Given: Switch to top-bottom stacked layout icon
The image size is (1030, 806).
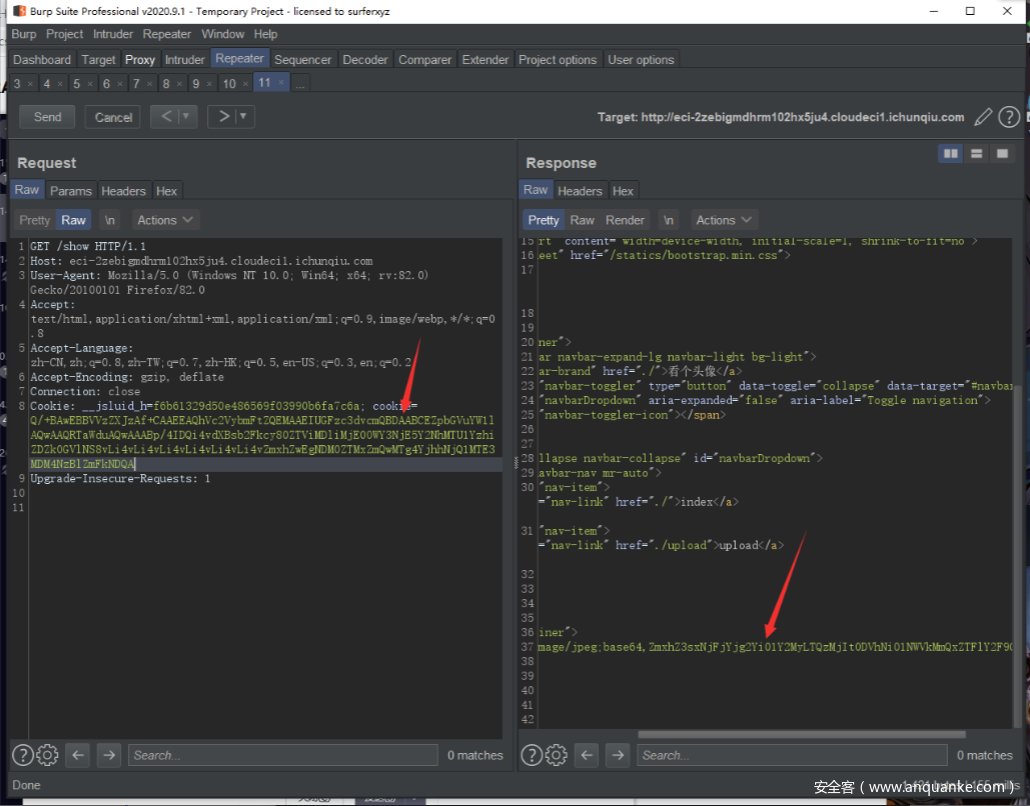Looking at the screenshot, I should [x=976, y=153].
